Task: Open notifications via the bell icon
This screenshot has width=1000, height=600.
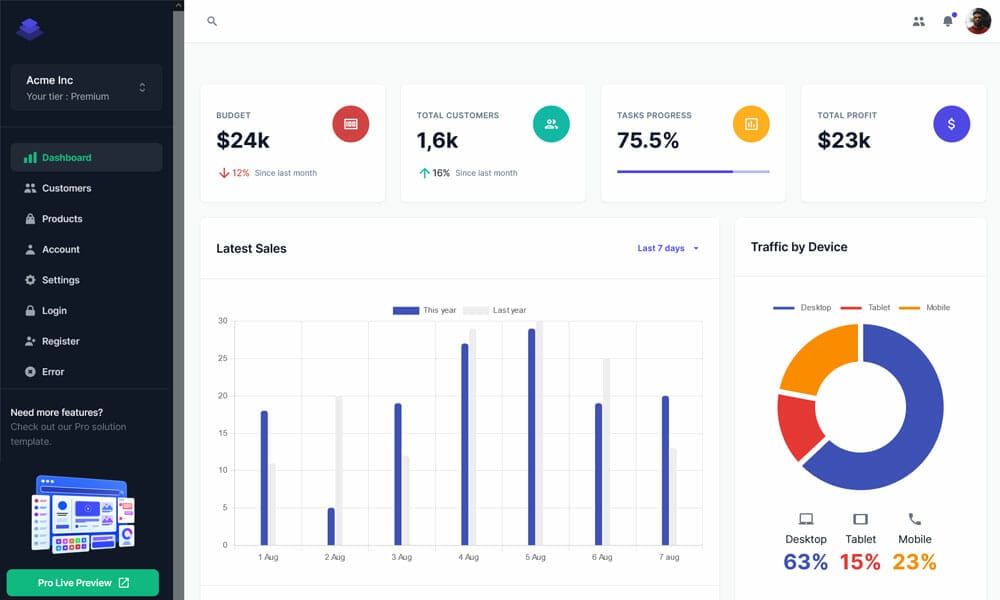Action: pos(947,20)
